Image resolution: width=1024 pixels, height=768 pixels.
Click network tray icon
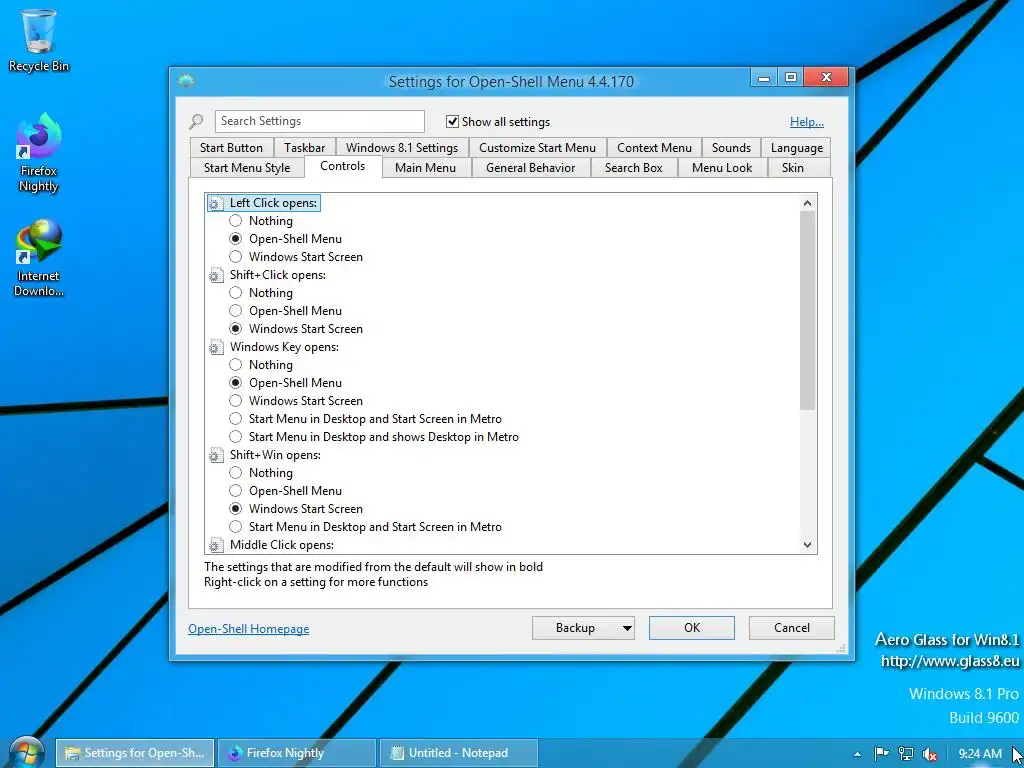pyautogui.click(x=905, y=753)
